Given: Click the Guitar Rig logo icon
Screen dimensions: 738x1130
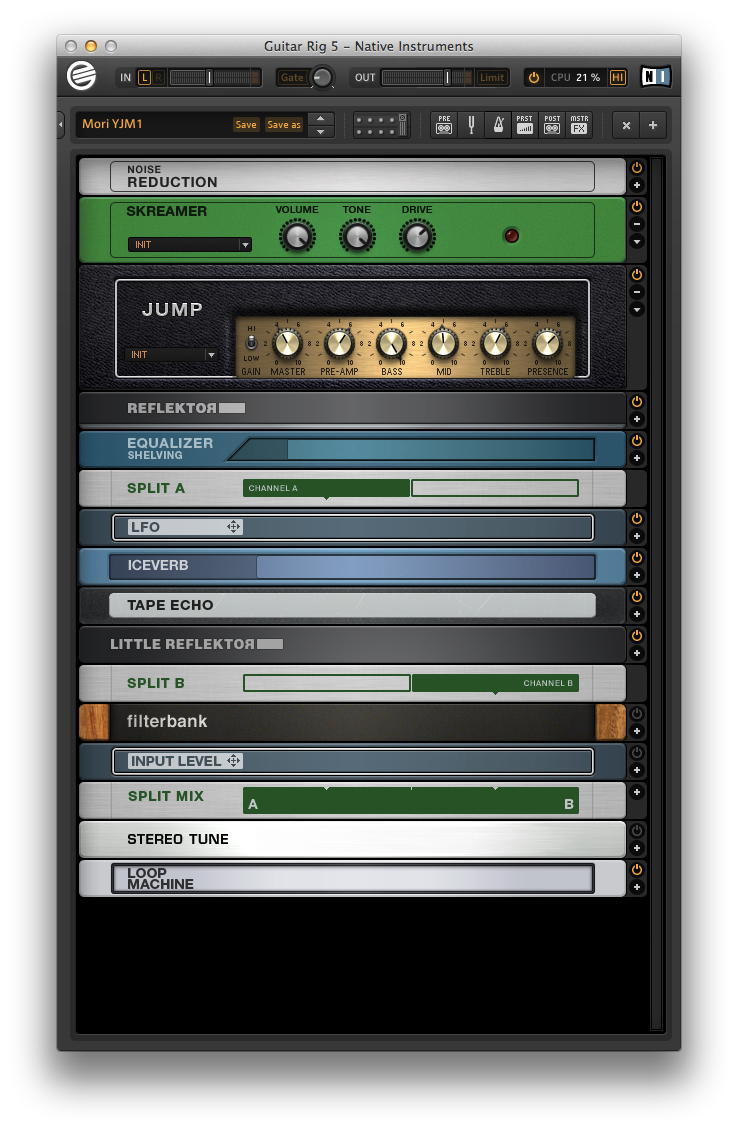Looking at the screenshot, I should [81, 76].
